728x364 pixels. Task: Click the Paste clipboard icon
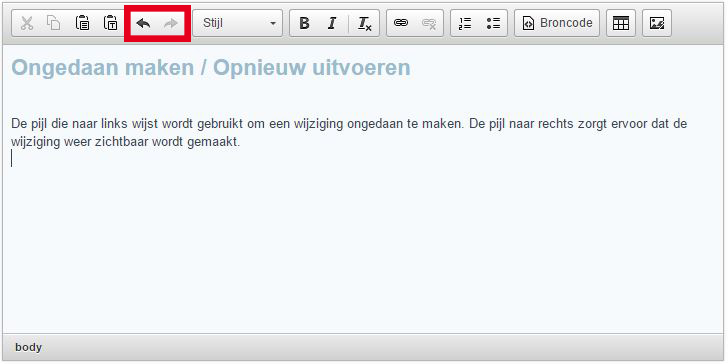(x=83, y=23)
